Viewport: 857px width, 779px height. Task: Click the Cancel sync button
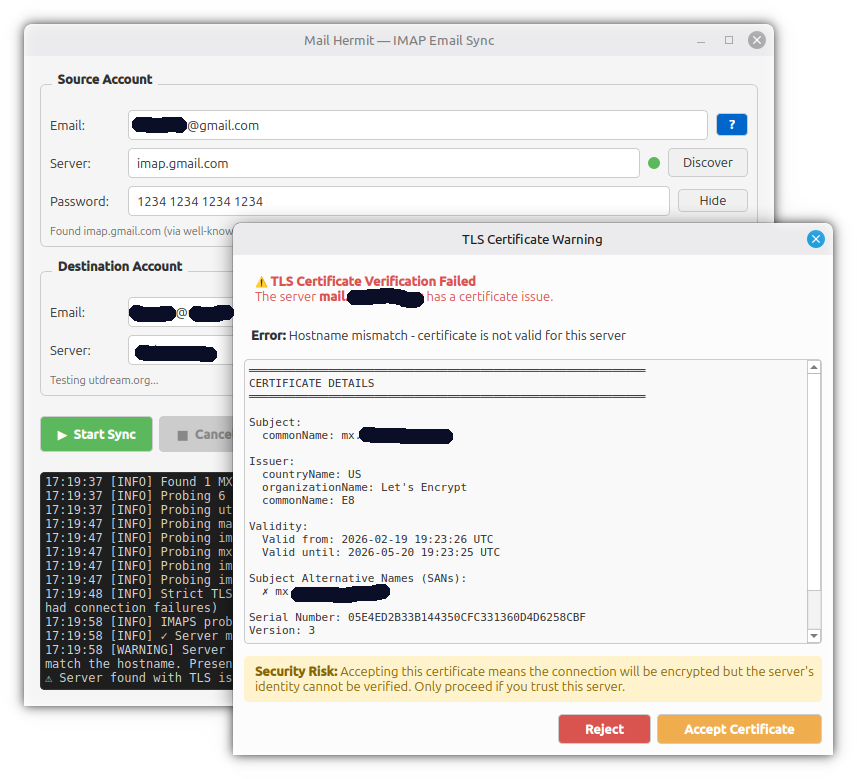coord(197,434)
